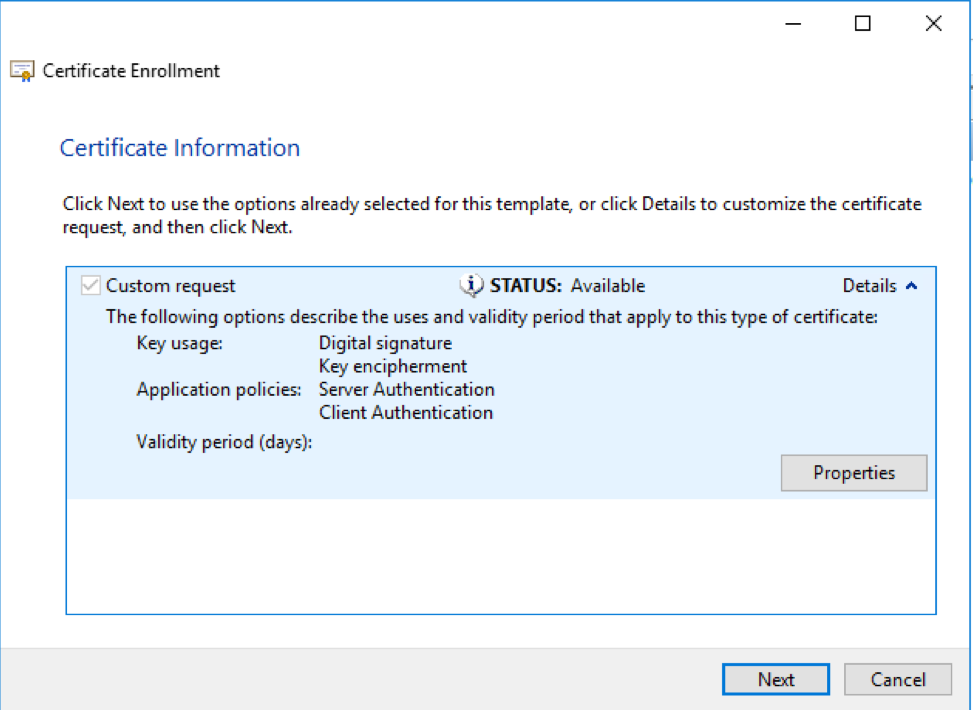The height and width of the screenshot is (710, 973).
Task: Click the grayed checkbox beside Custom request
Action: point(89,285)
